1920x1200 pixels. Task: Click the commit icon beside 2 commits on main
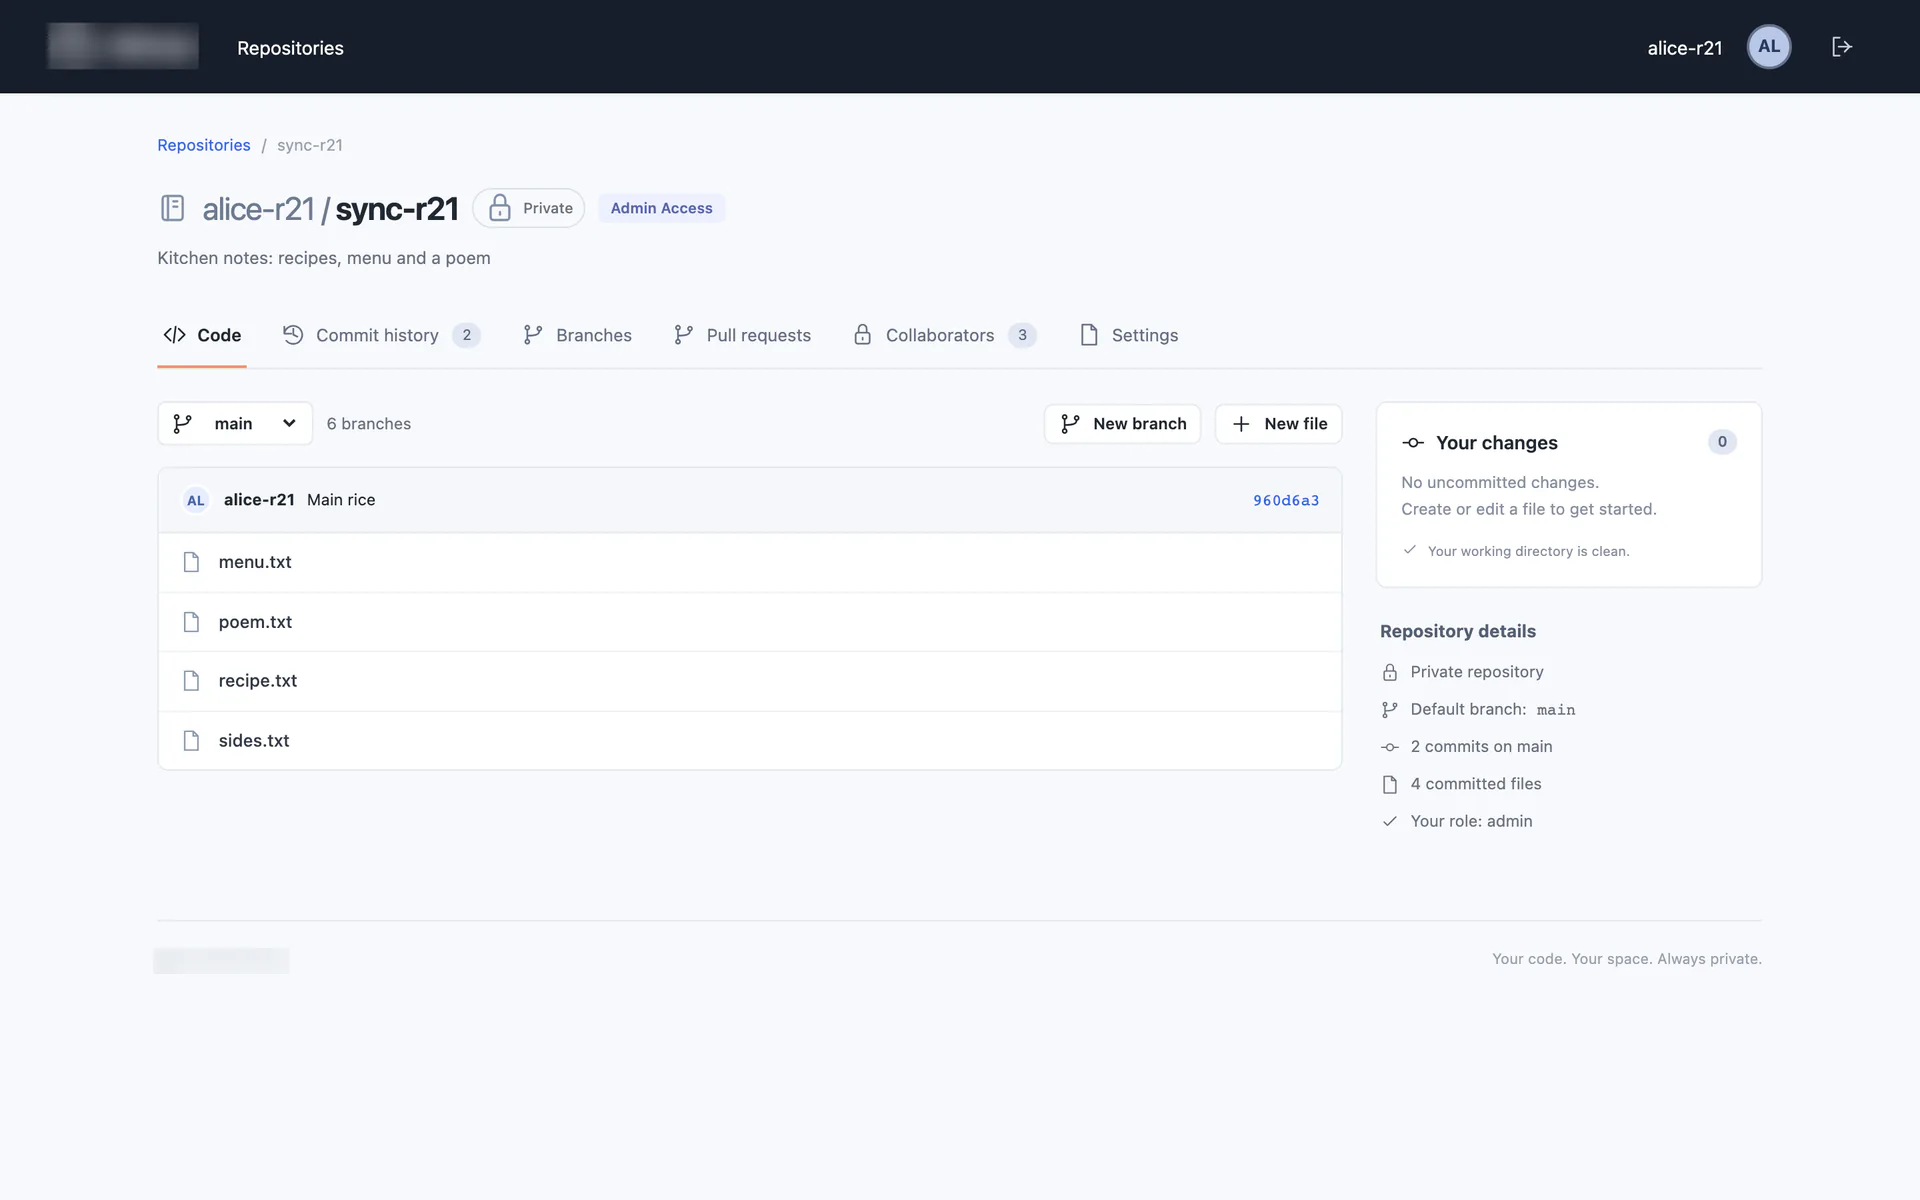point(1389,747)
